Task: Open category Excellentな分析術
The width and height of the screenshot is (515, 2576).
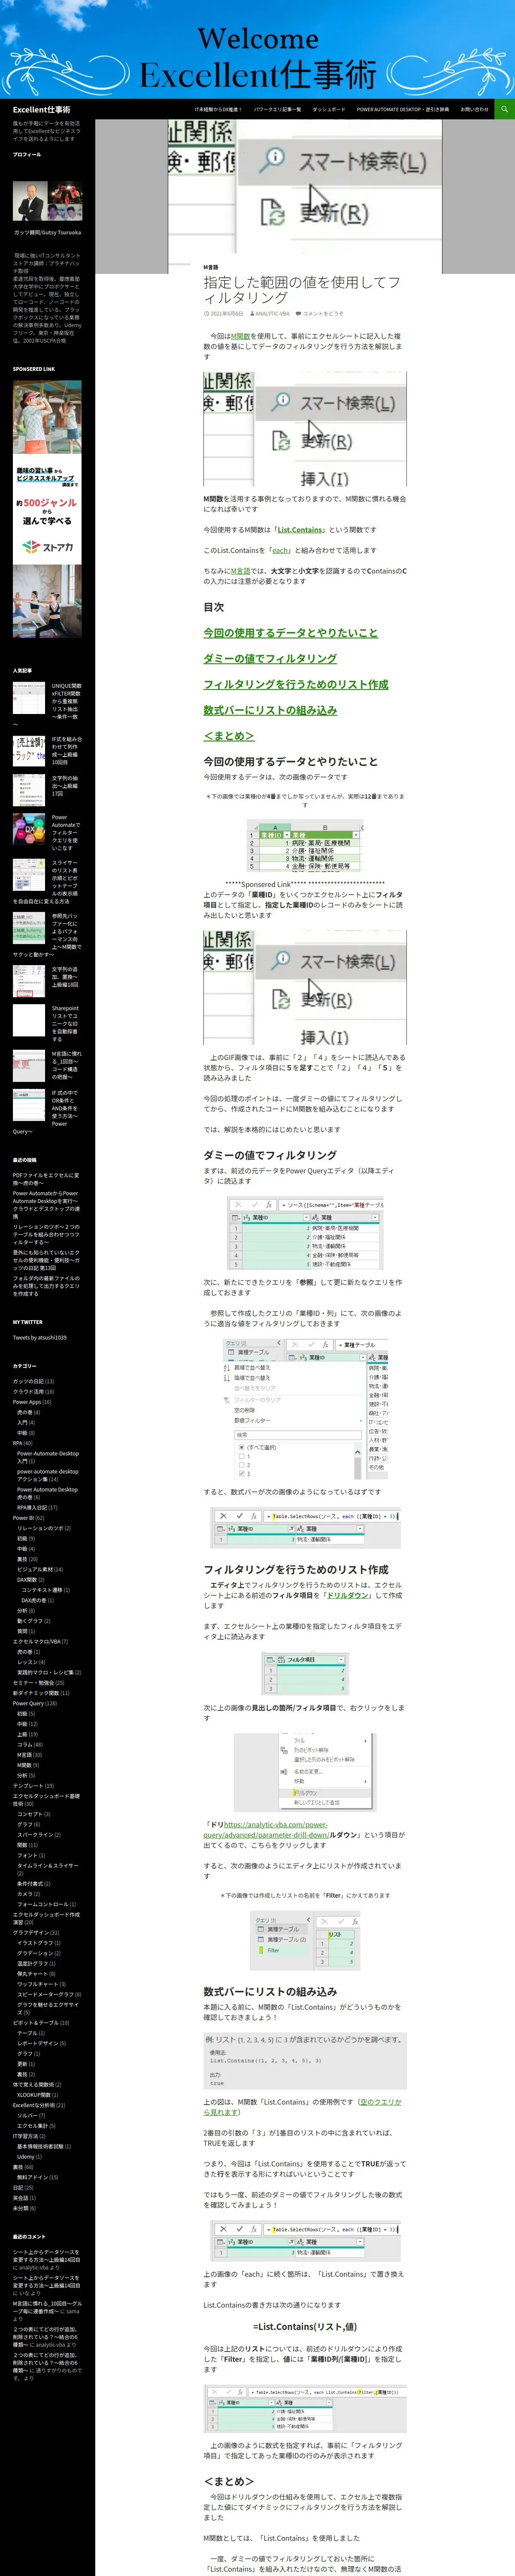Action: 34,2105
